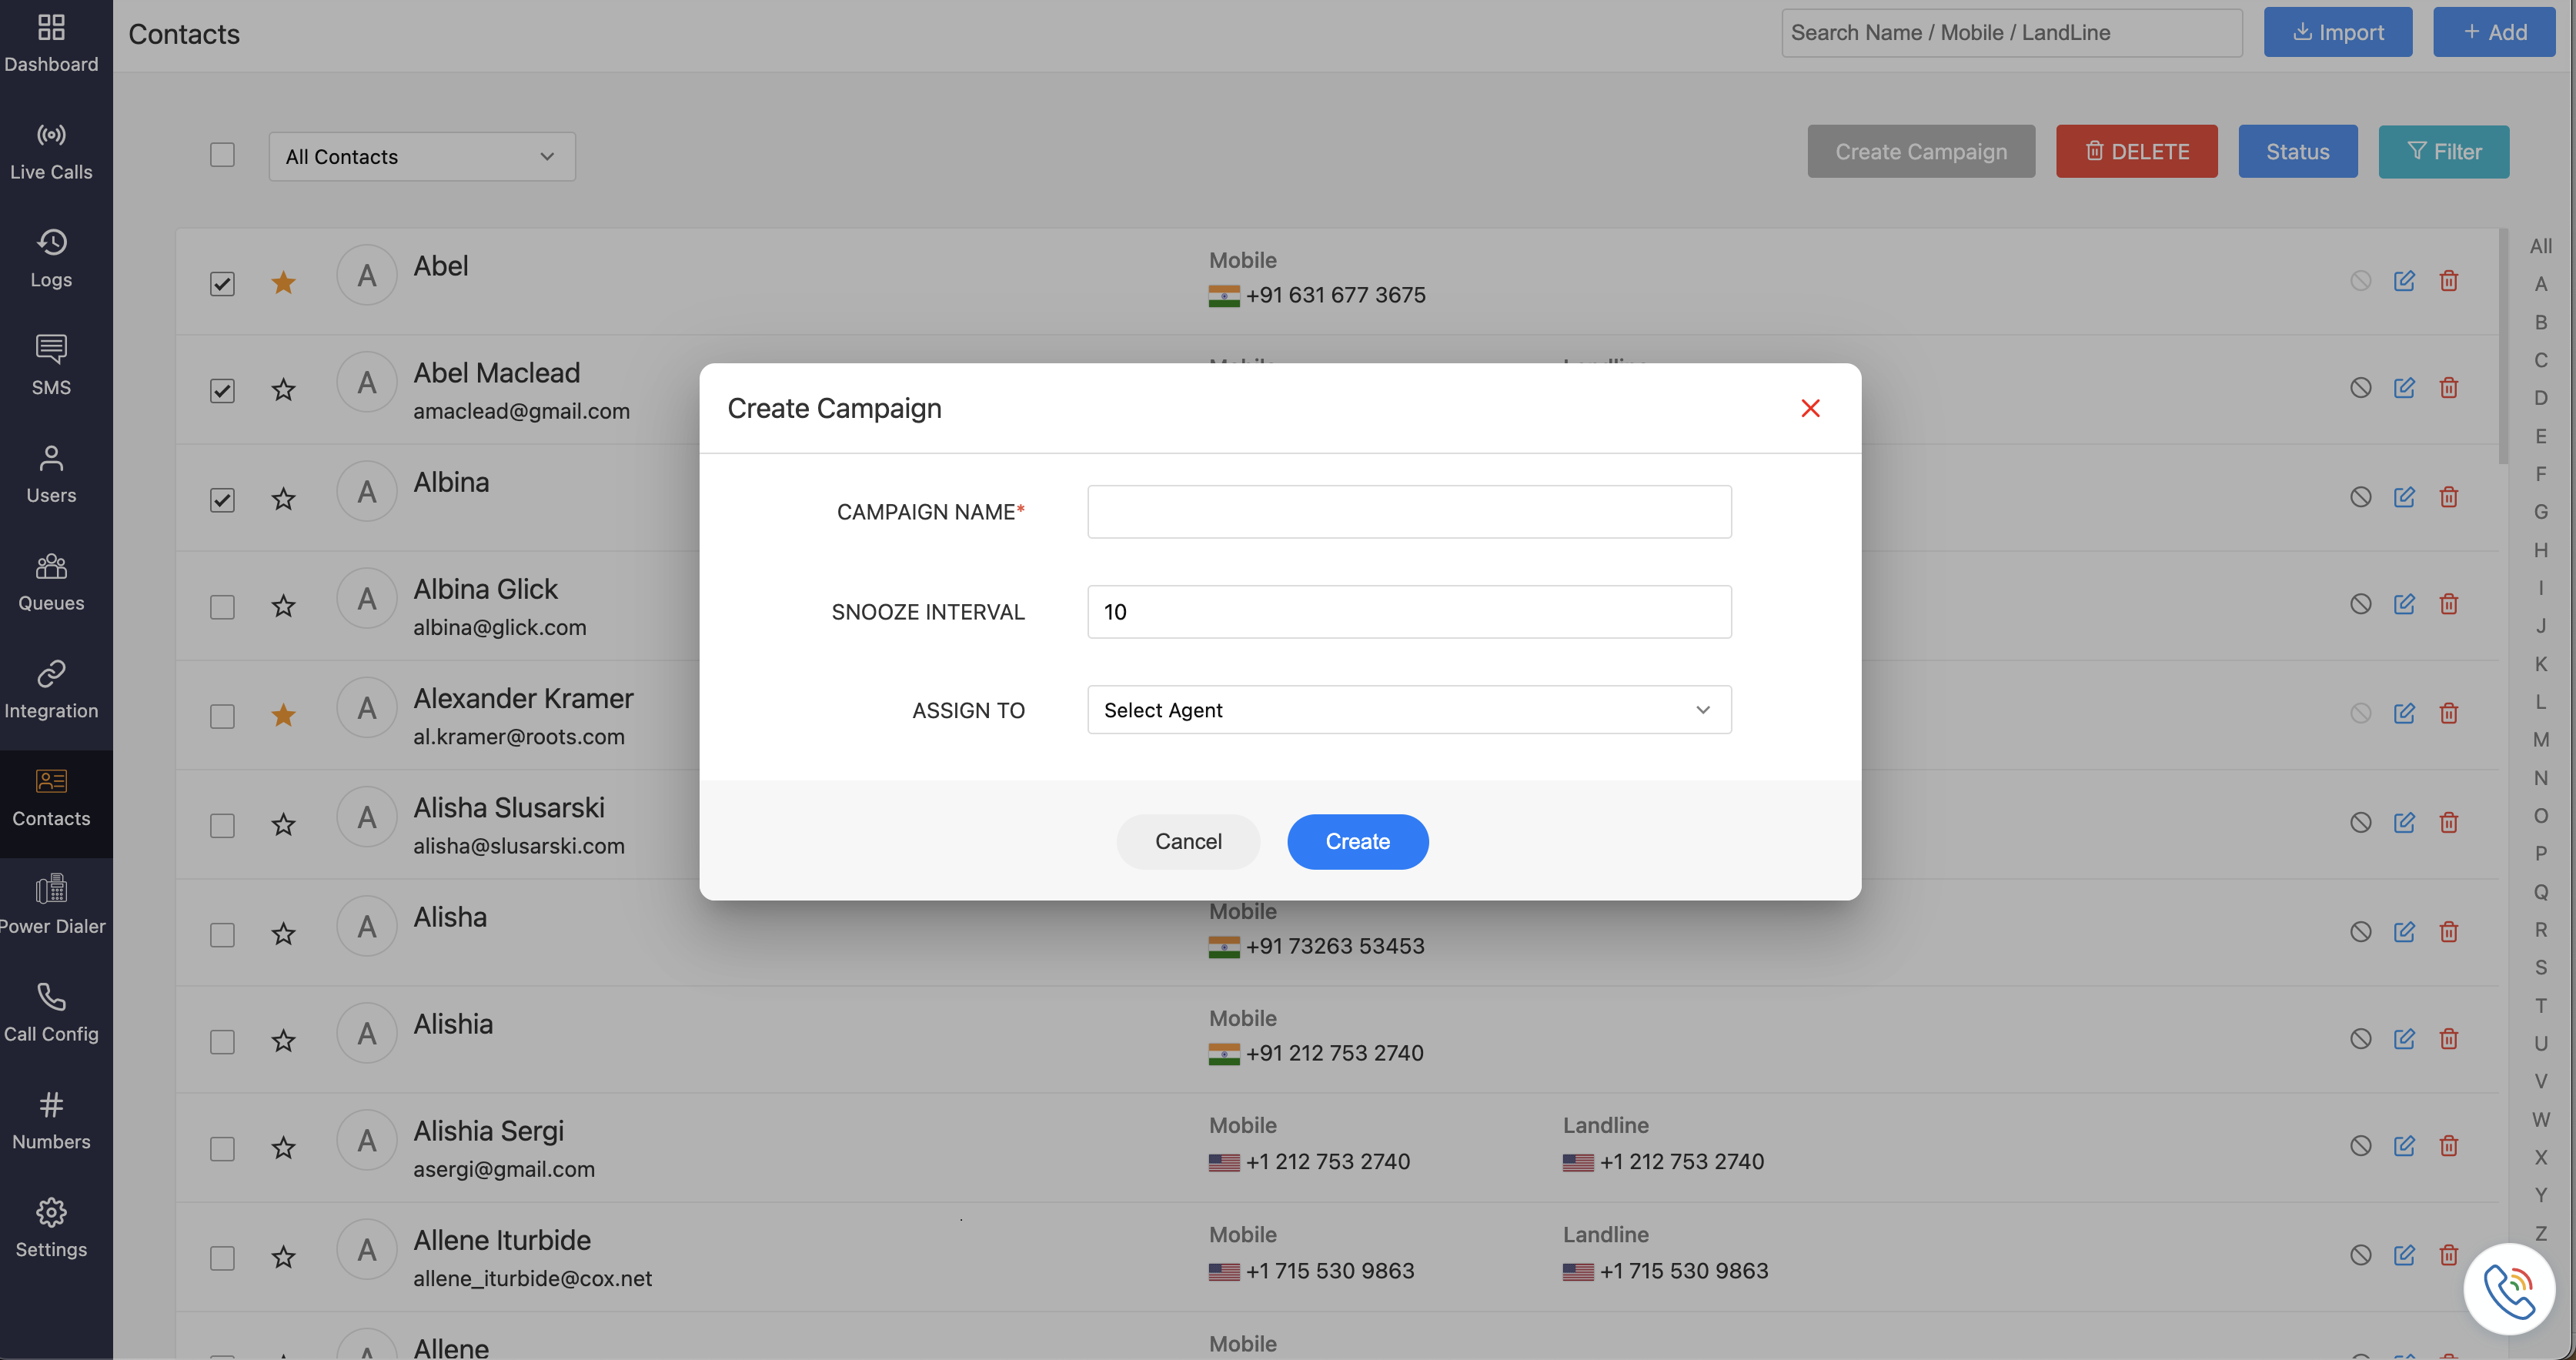2576x1360 pixels.
Task: Open Live Calls in sidebar
Action: pos(51,150)
